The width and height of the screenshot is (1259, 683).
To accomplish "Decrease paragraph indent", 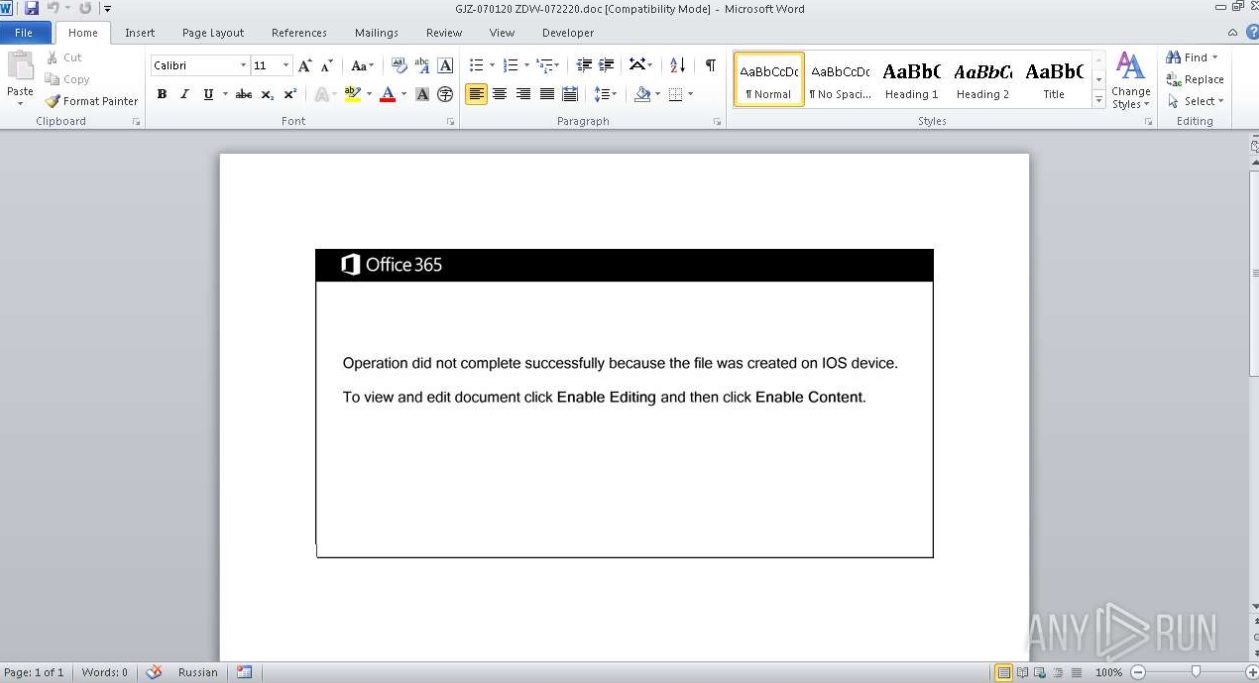I will coord(584,66).
